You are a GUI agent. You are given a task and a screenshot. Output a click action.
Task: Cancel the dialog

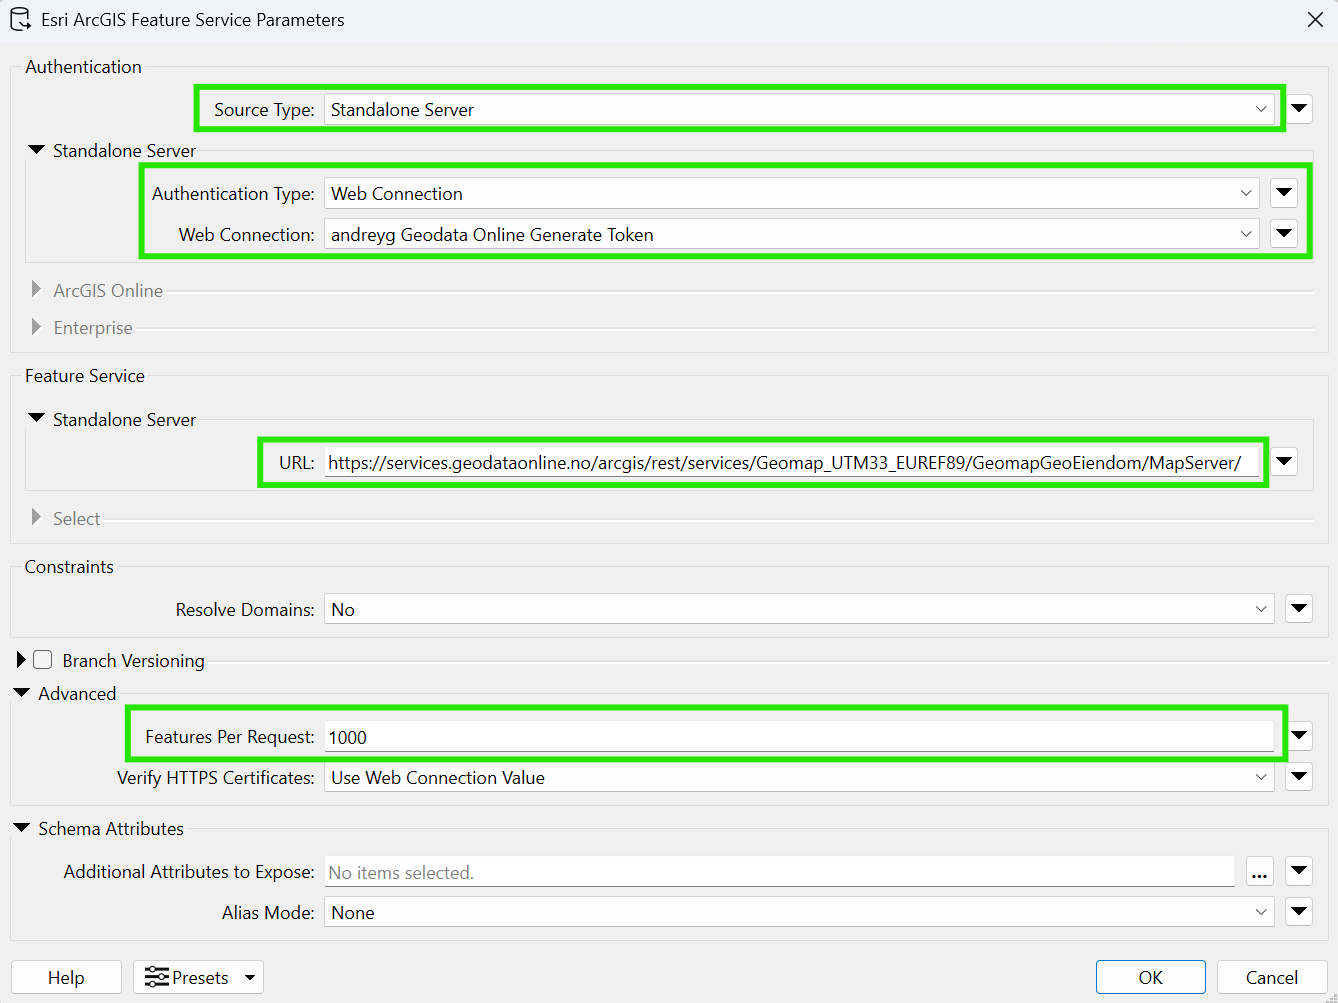pos(1272,977)
